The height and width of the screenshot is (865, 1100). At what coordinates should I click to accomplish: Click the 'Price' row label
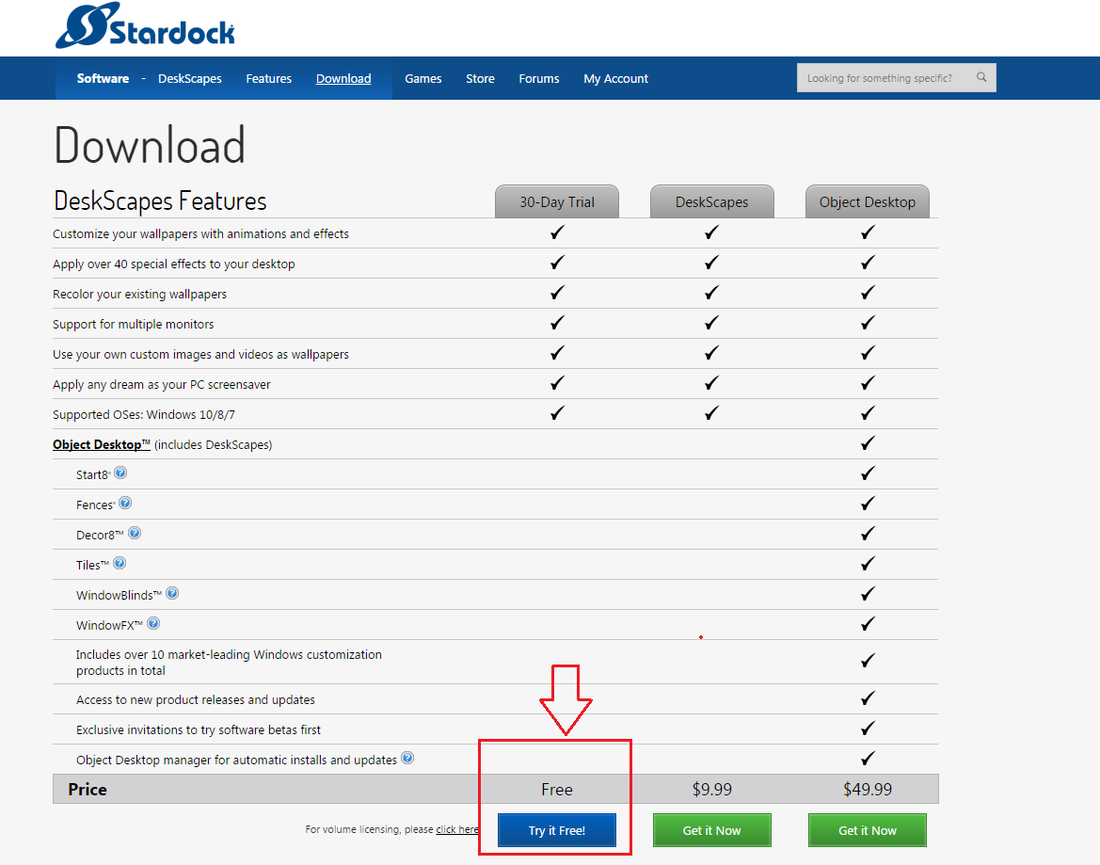click(x=88, y=789)
